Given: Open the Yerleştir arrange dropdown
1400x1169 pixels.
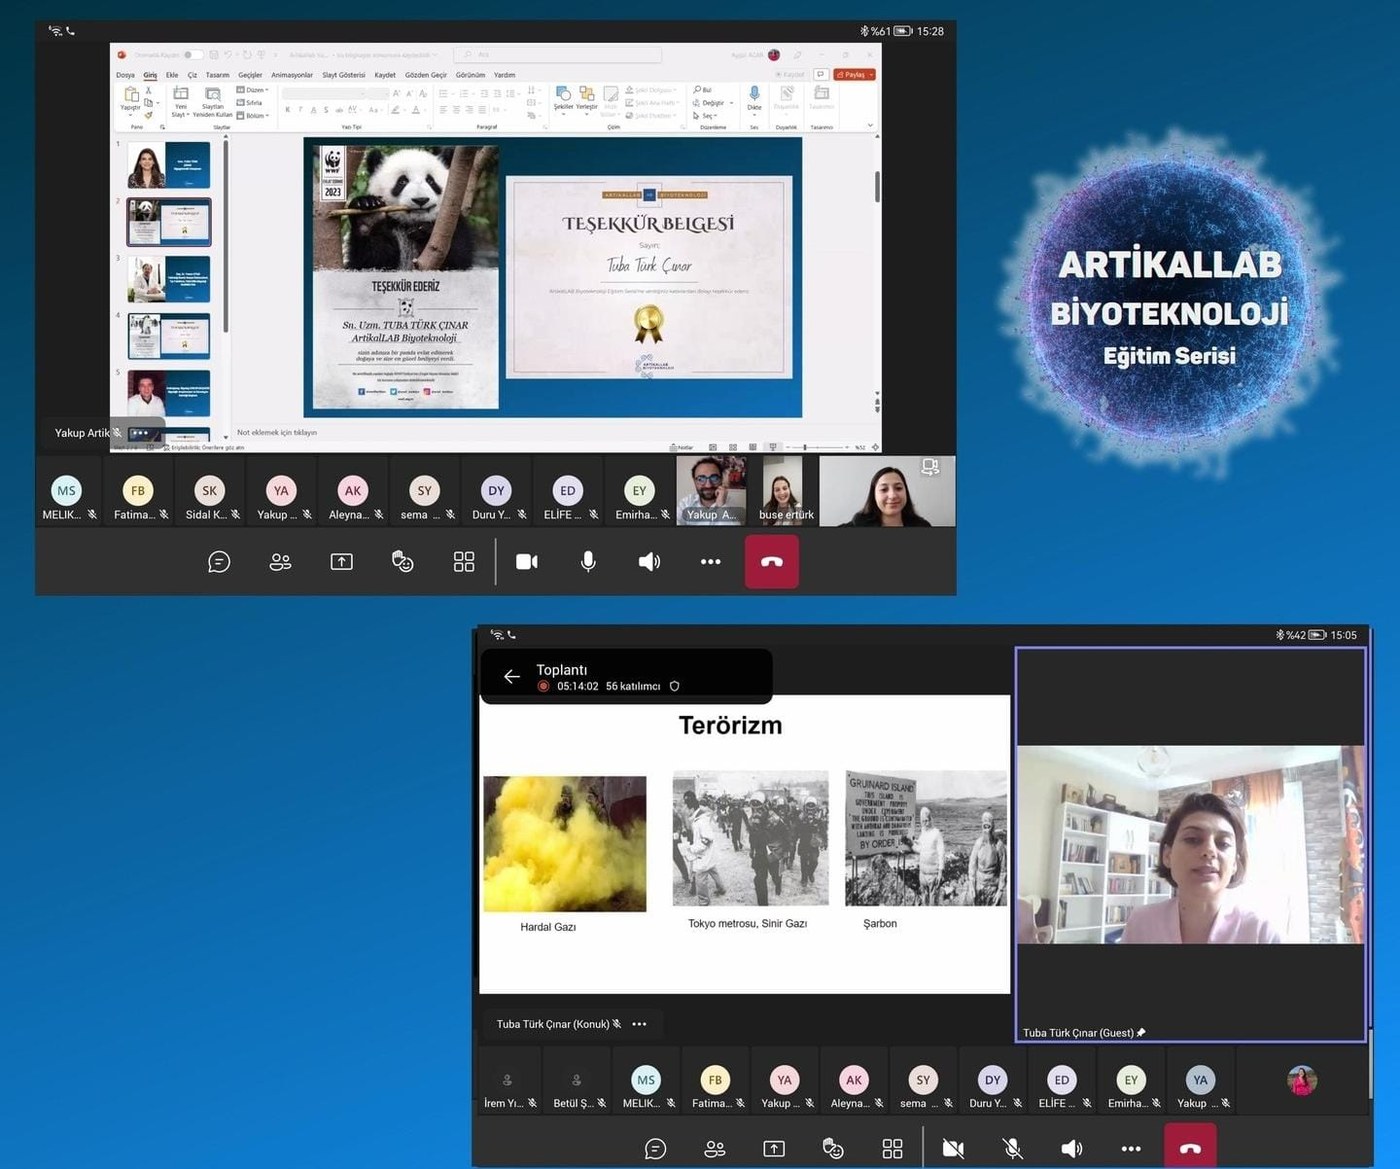Looking at the screenshot, I should click(587, 99).
